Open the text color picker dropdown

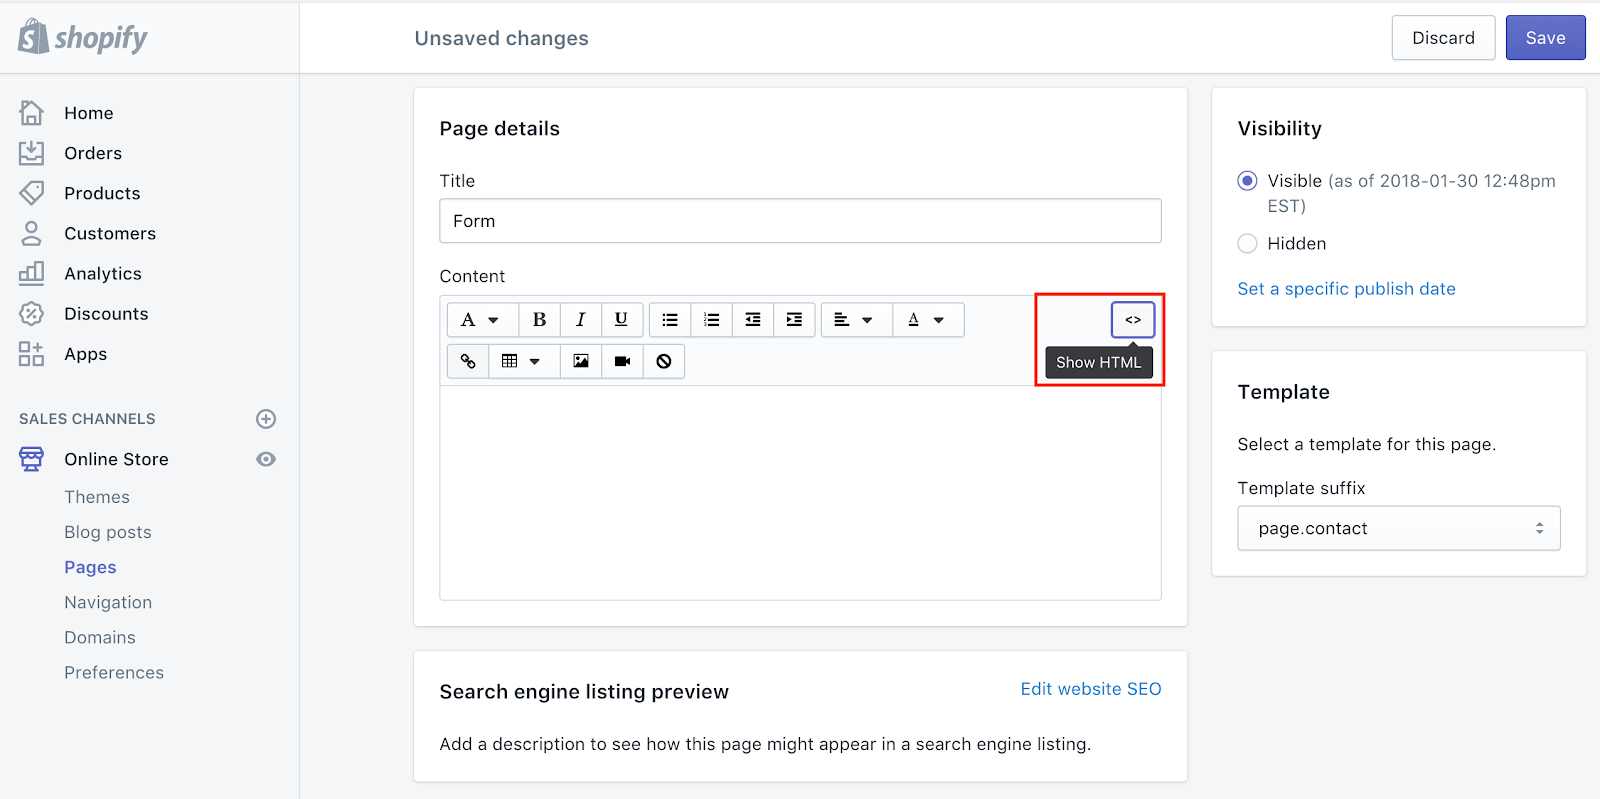pyautogui.click(x=926, y=320)
